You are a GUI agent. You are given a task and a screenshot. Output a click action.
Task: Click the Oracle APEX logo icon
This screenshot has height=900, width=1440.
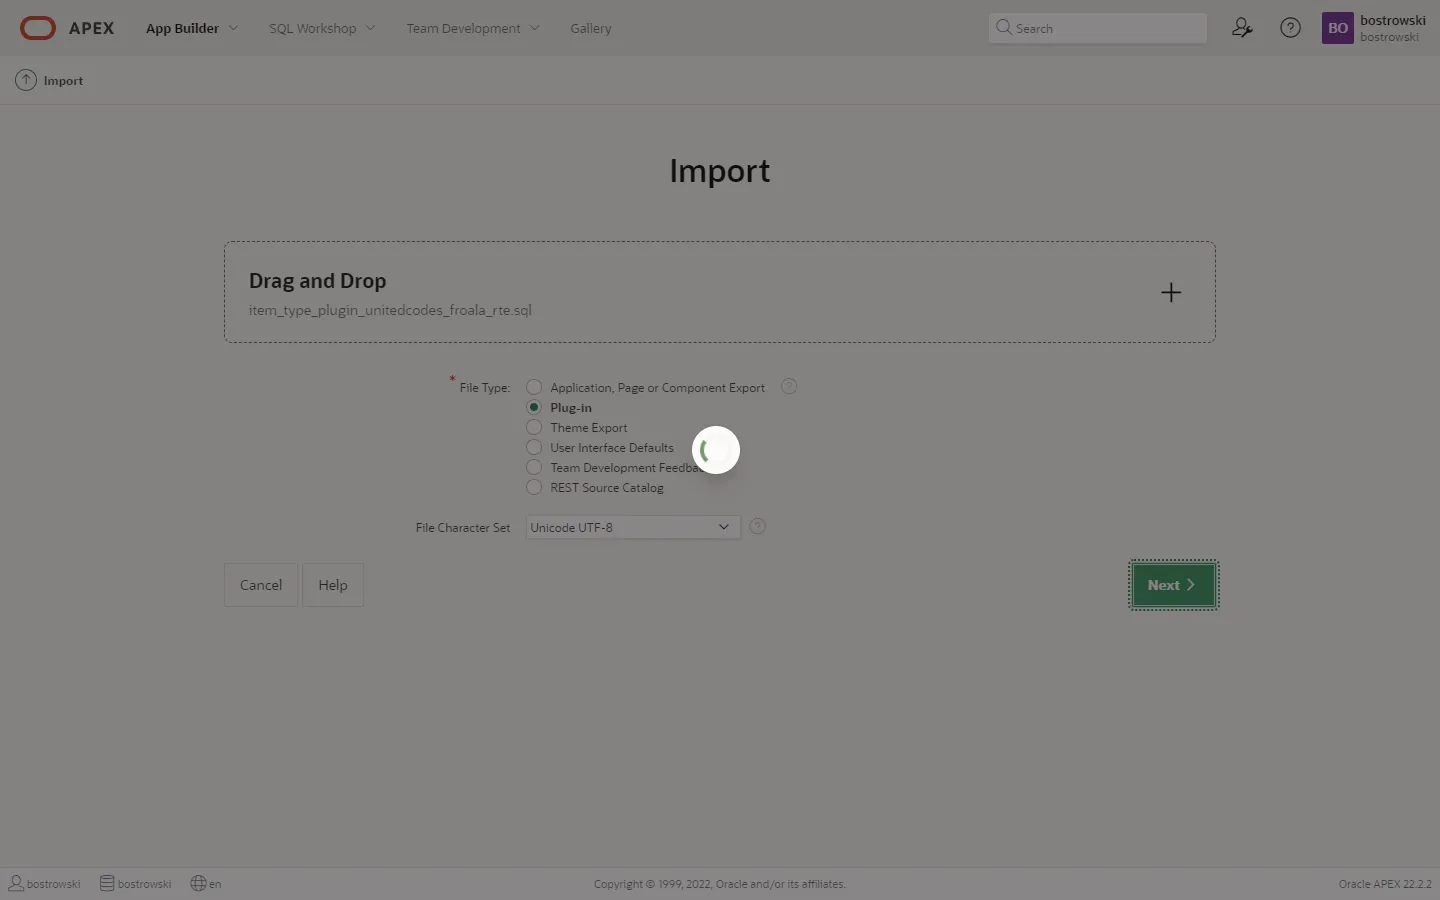pyautogui.click(x=38, y=28)
